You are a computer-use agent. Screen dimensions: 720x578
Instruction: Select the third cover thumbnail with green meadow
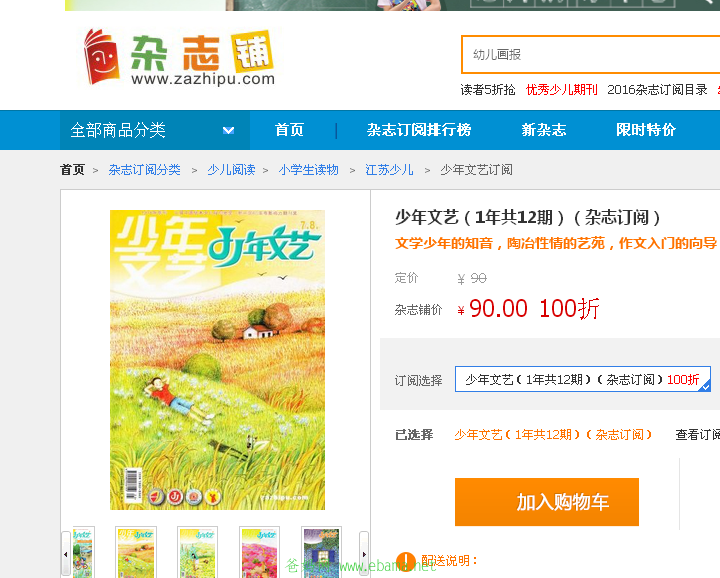pyautogui.click(x=197, y=552)
